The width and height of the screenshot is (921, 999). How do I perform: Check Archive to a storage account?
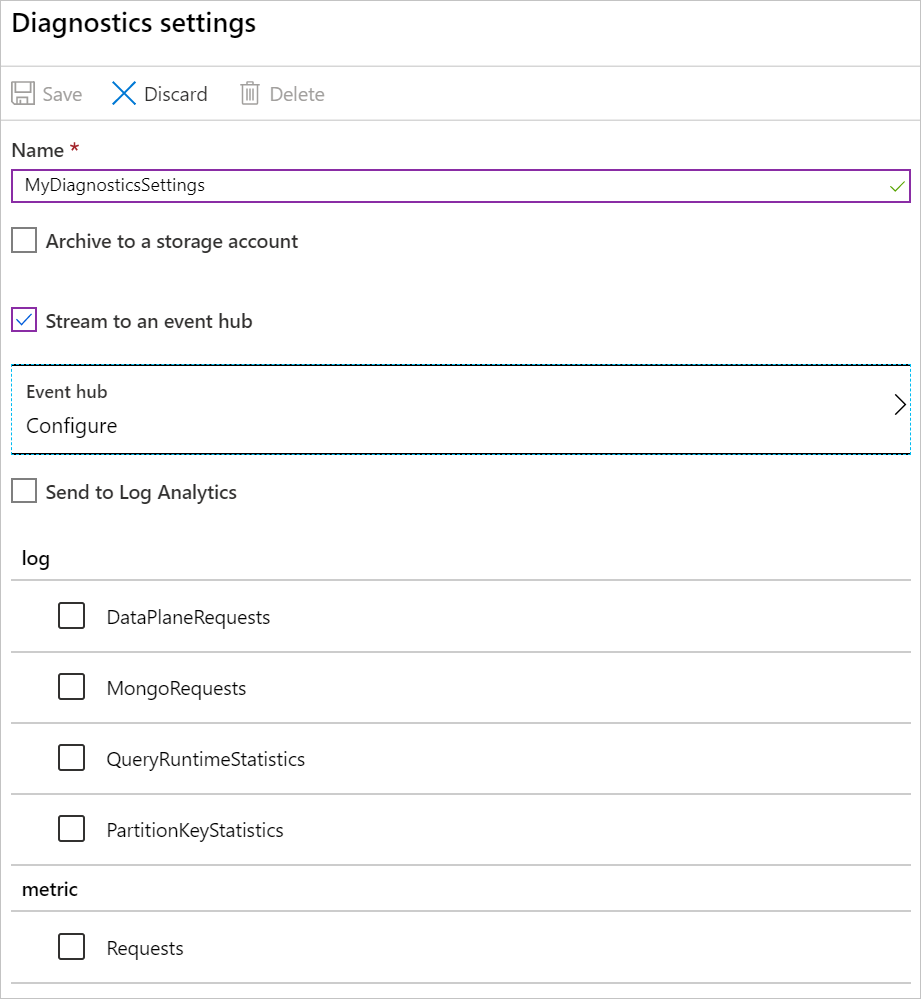[x=23, y=240]
